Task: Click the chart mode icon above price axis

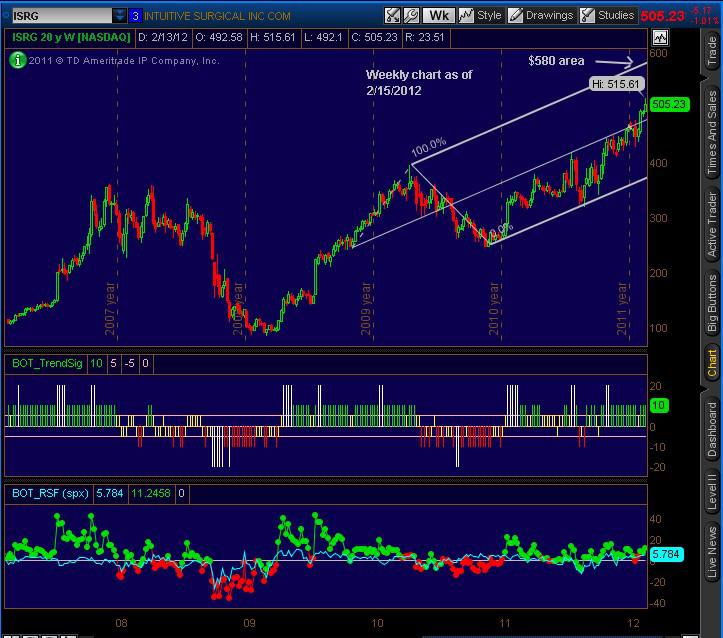Action: (660, 38)
